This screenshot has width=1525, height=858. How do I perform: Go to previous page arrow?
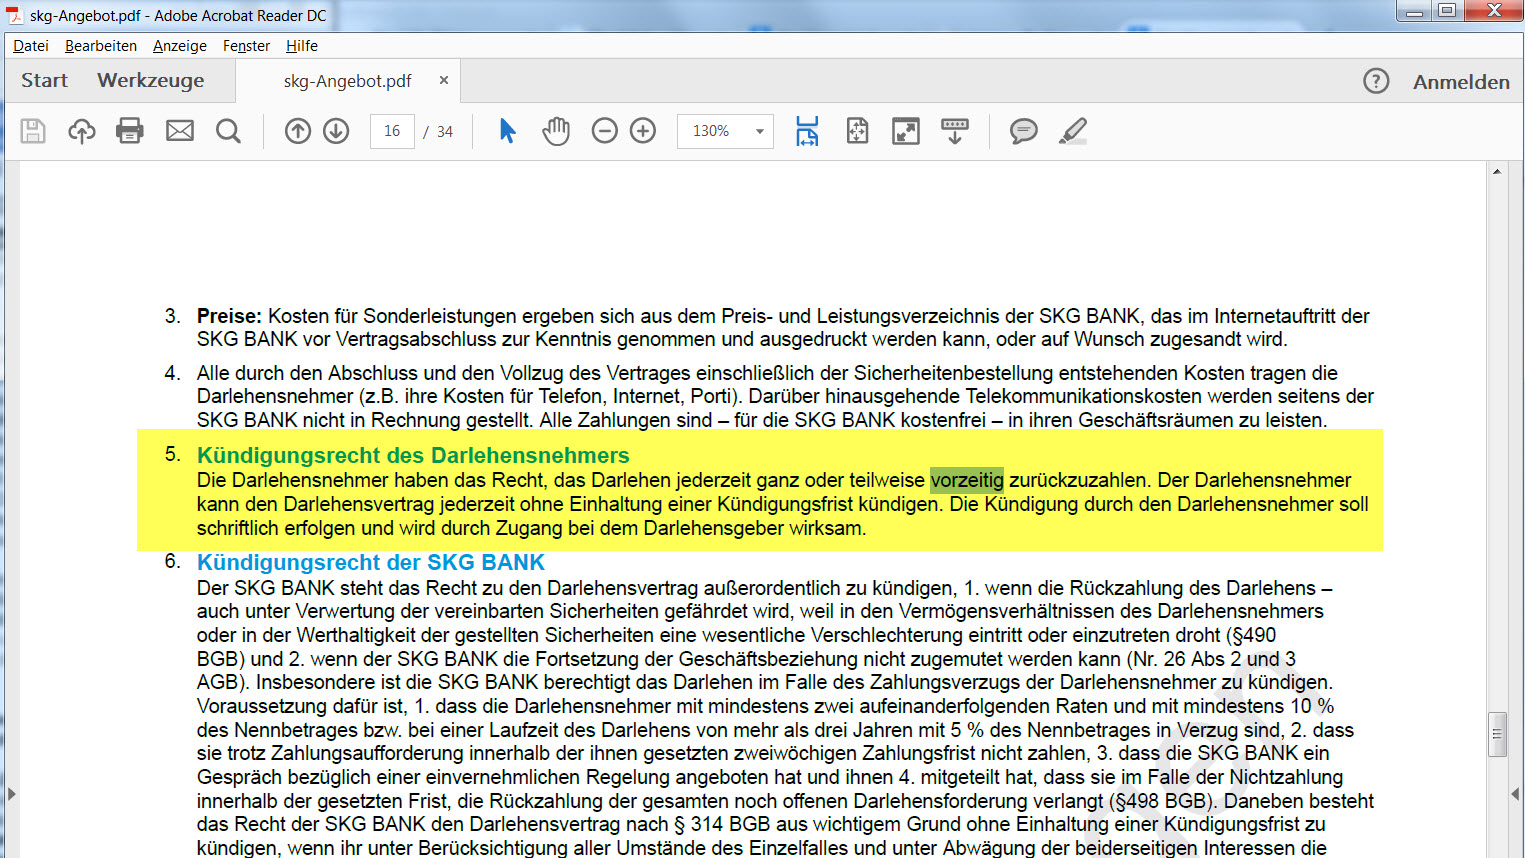click(298, 131)
